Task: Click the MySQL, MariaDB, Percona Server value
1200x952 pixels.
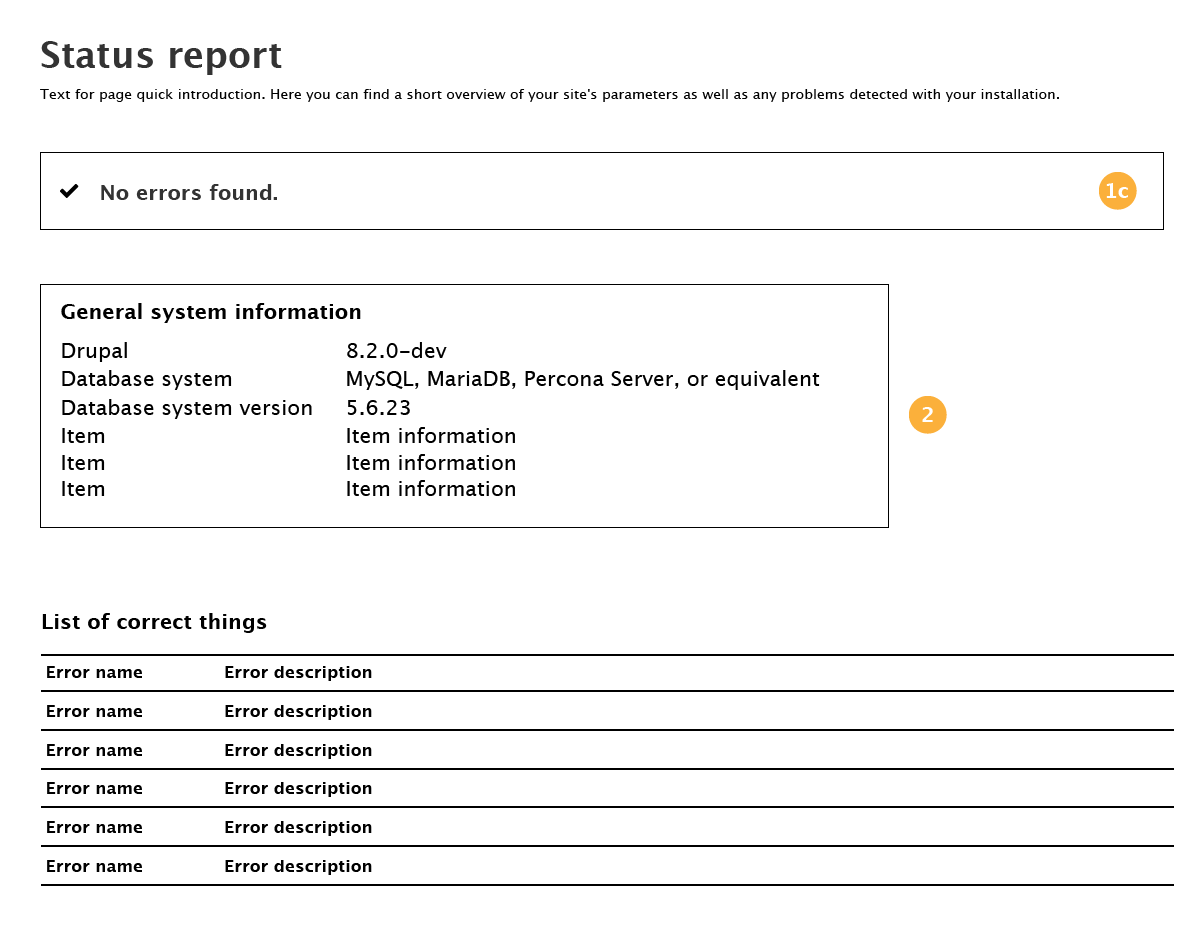Action: [582, 380]
